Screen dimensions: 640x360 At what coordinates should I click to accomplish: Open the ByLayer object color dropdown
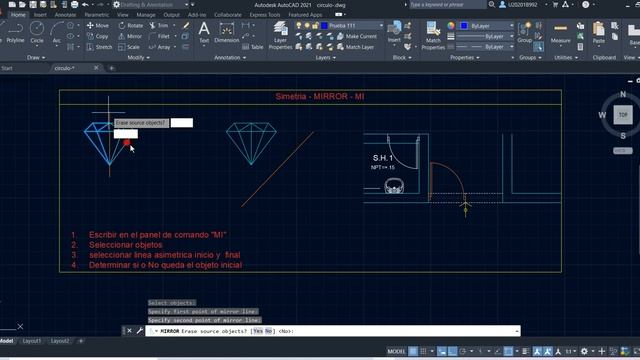pos(511,25)
